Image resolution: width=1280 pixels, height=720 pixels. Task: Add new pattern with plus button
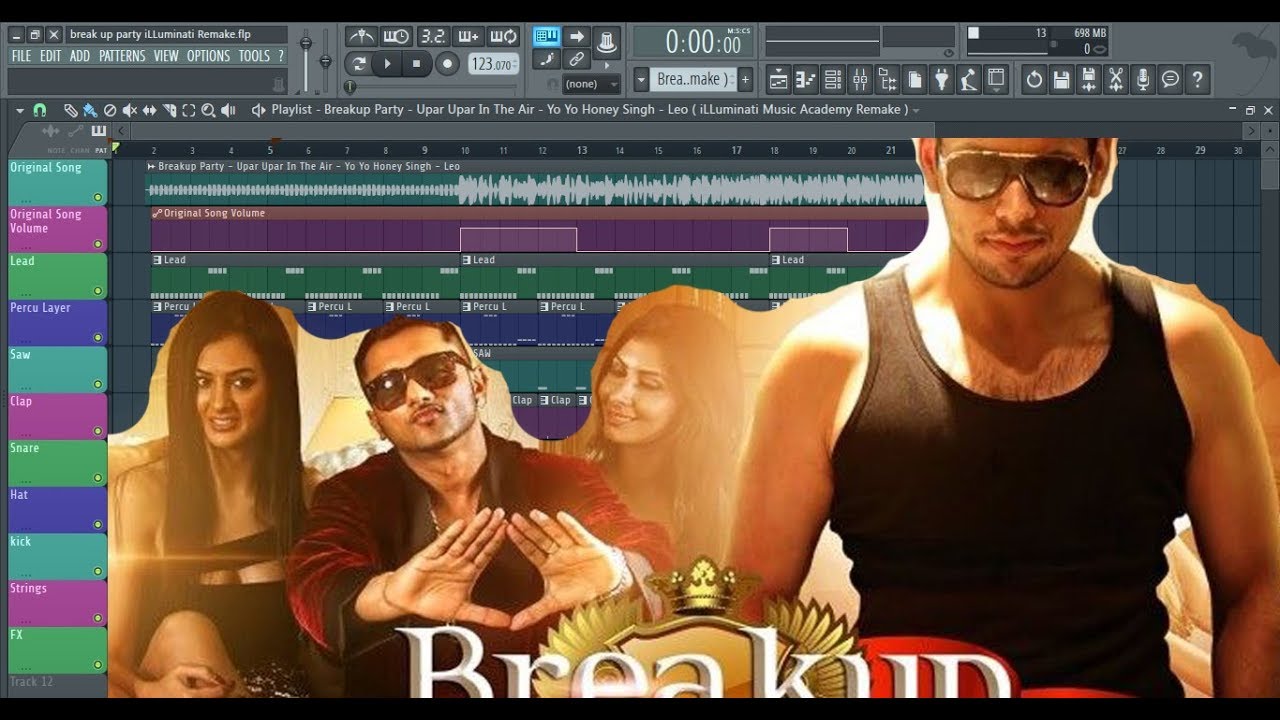pyautogui.click(x=745, y=80)
